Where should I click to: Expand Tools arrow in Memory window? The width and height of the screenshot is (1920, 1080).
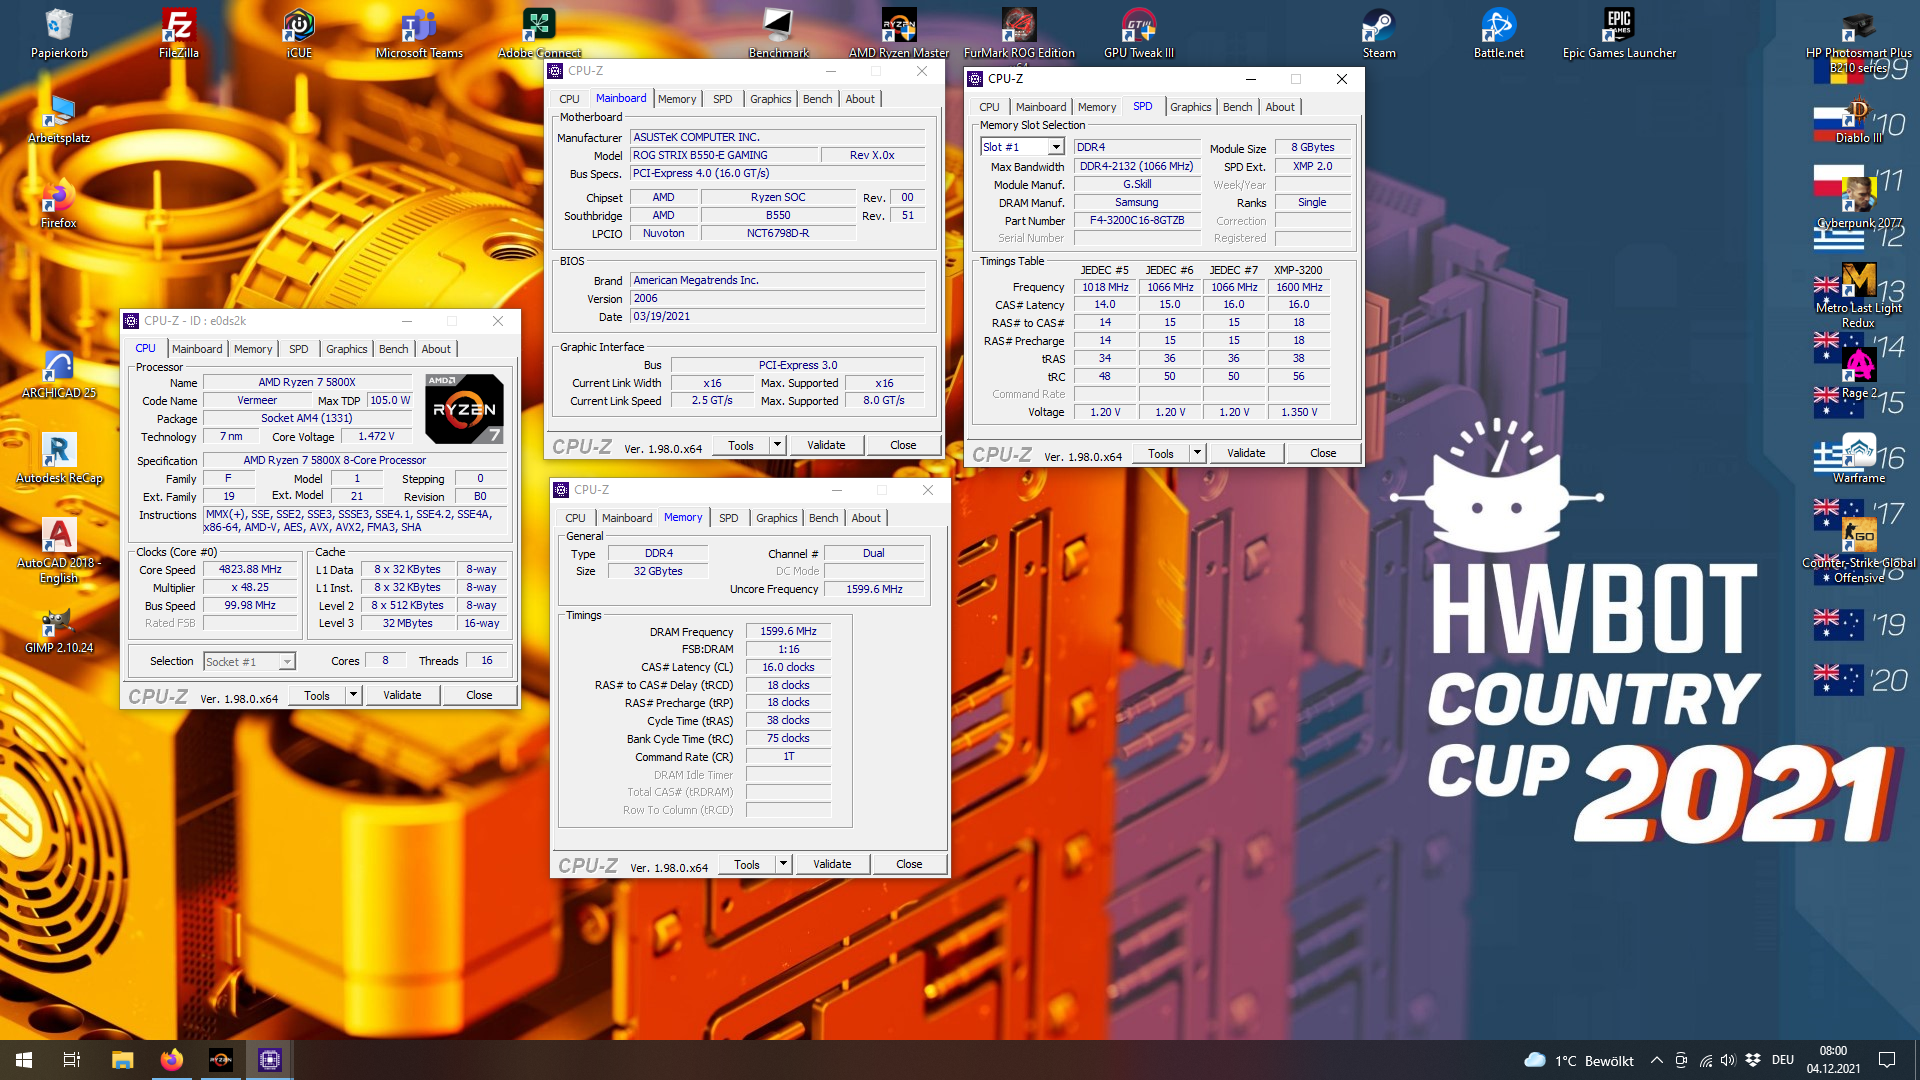pyautogui.click(x=783, y=864)
